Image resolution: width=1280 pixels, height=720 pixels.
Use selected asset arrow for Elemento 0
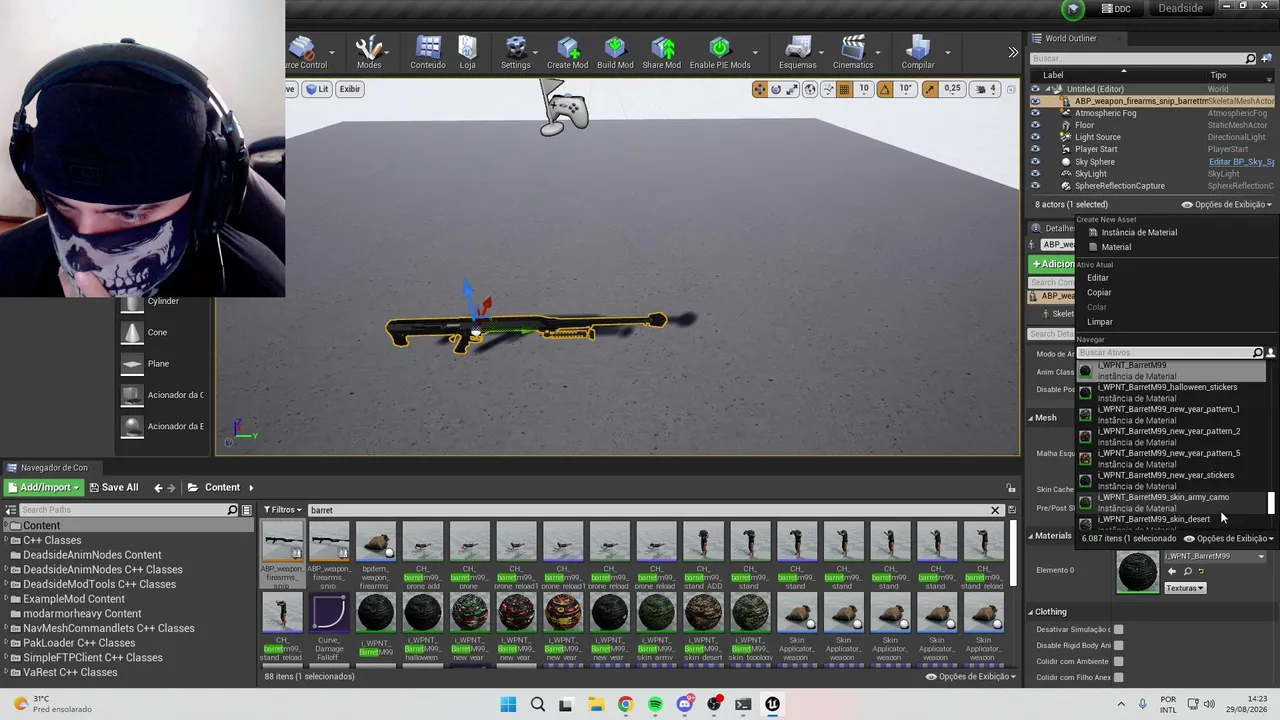[1172, 572]
